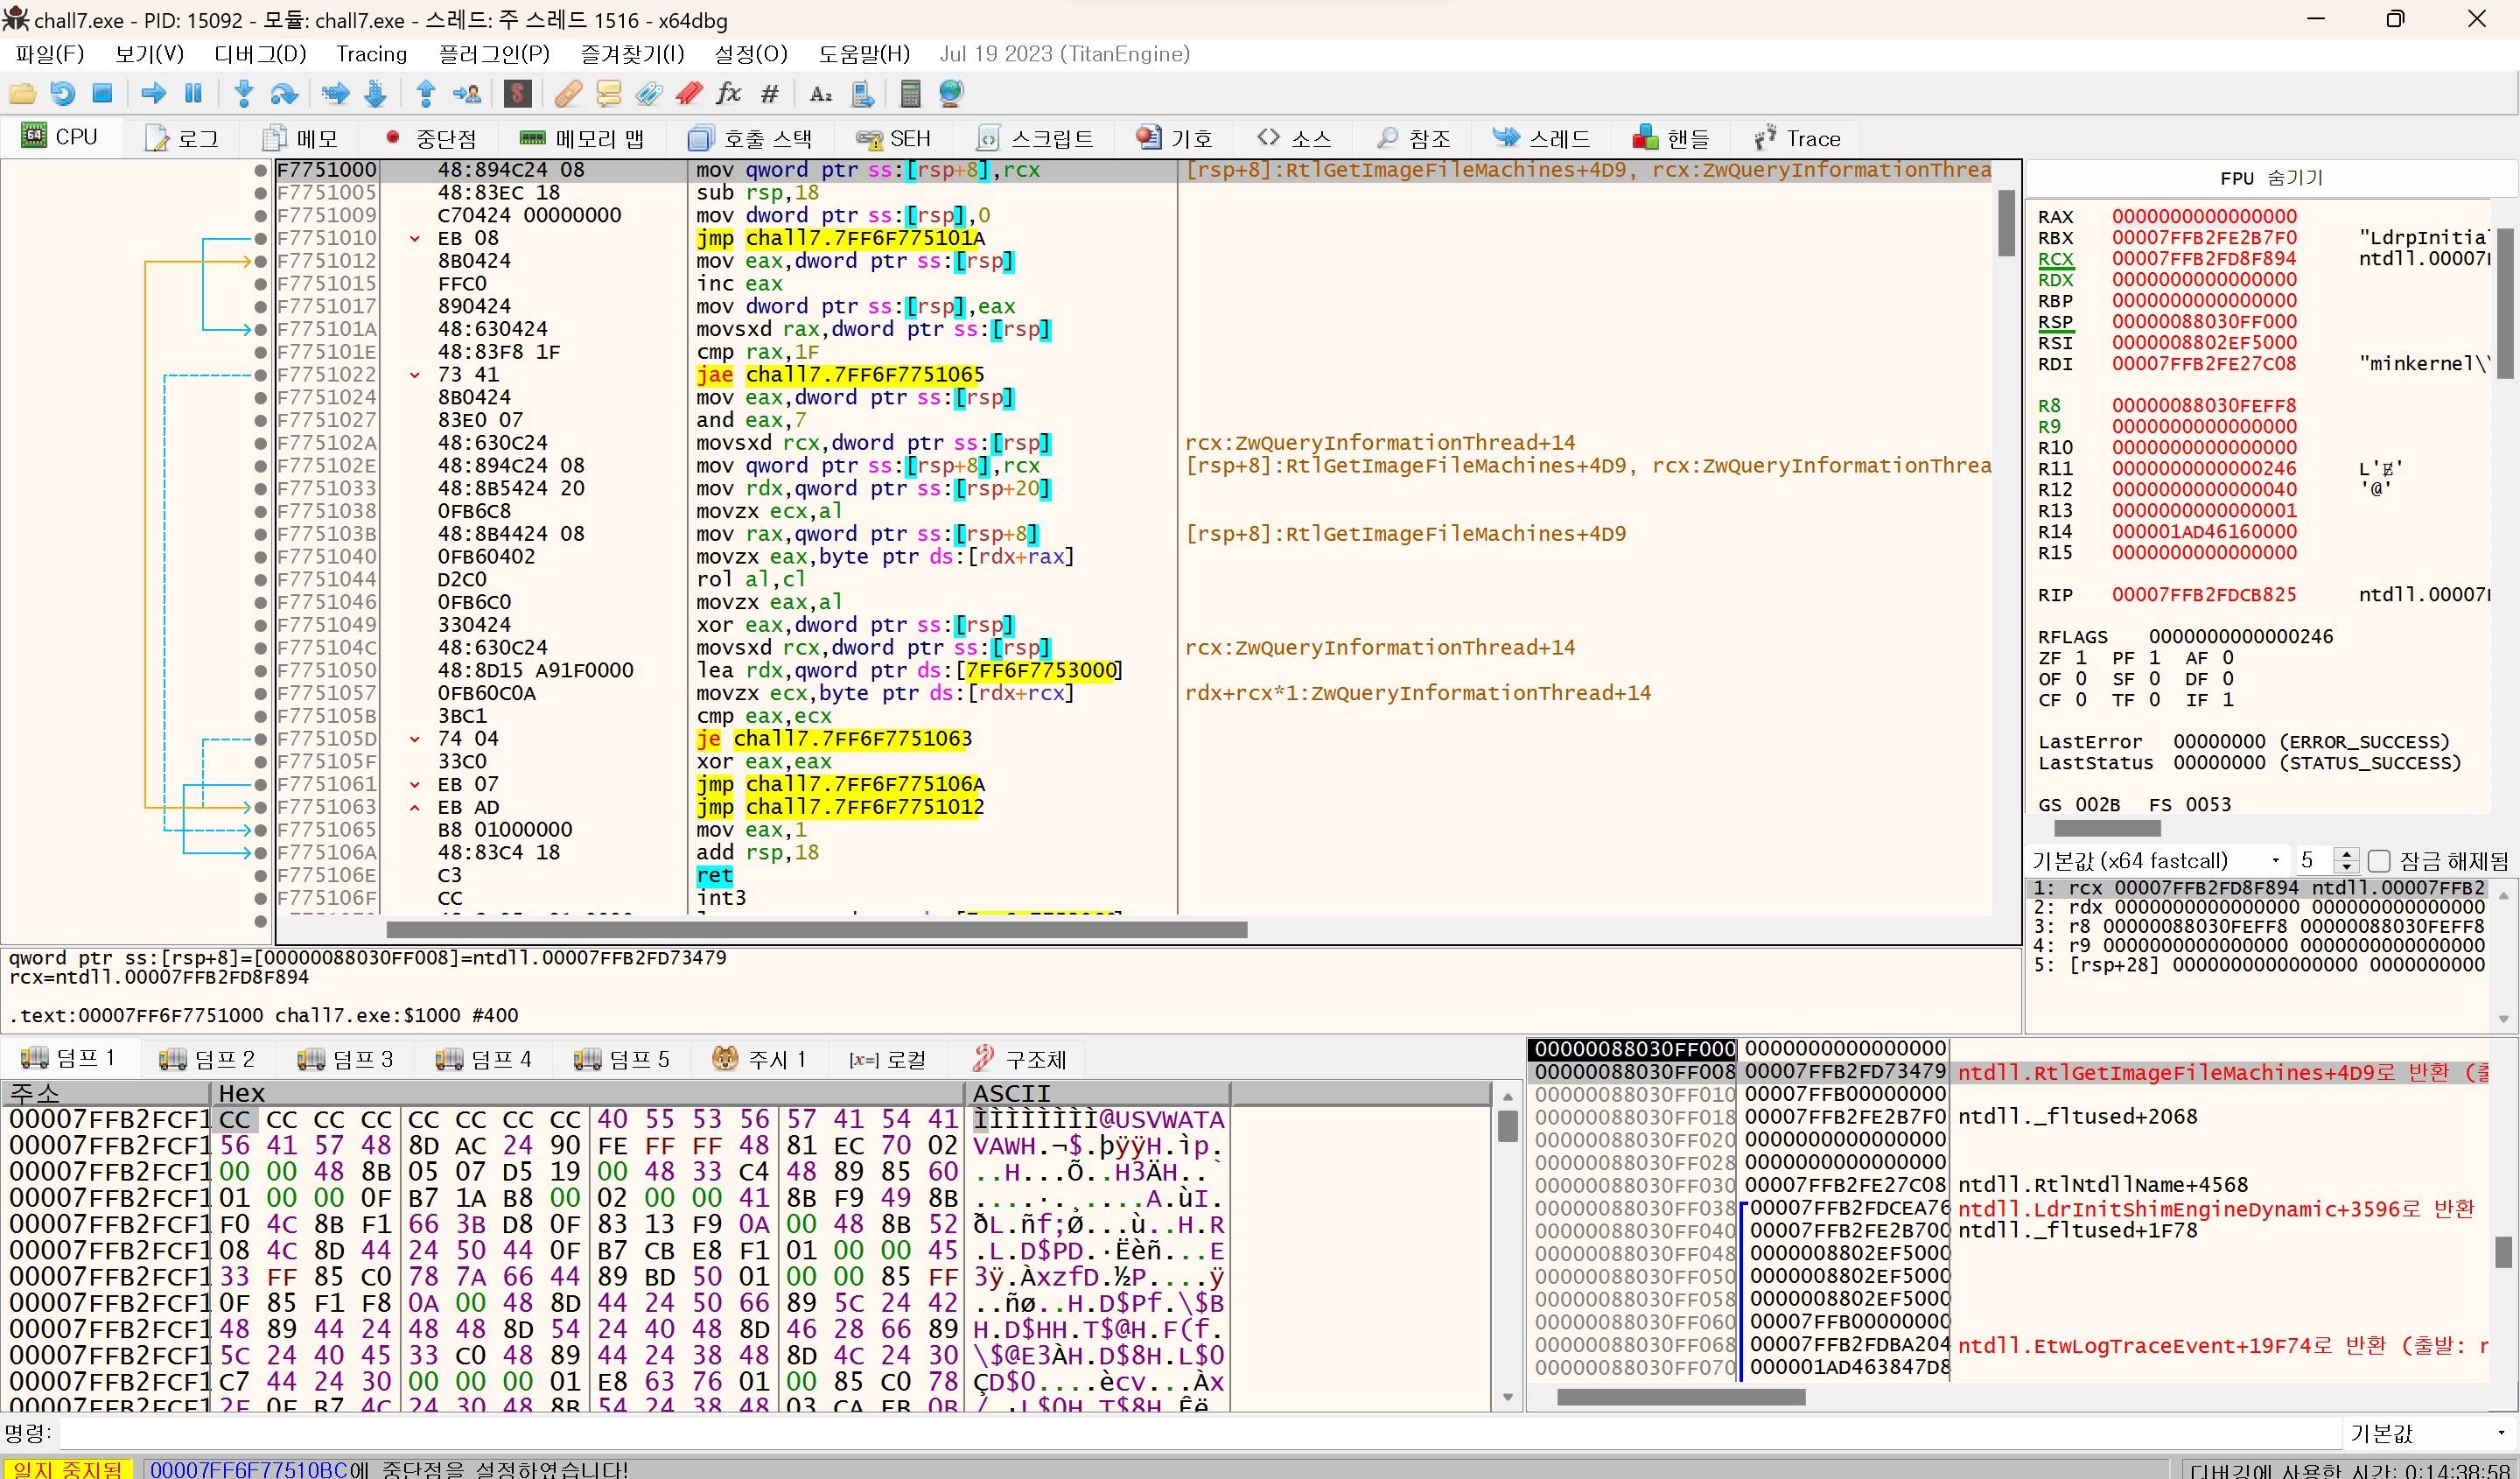Enable the 잠금 해제됨 checkbox
The image size is (2520, 1479).
click(2379, 861)
